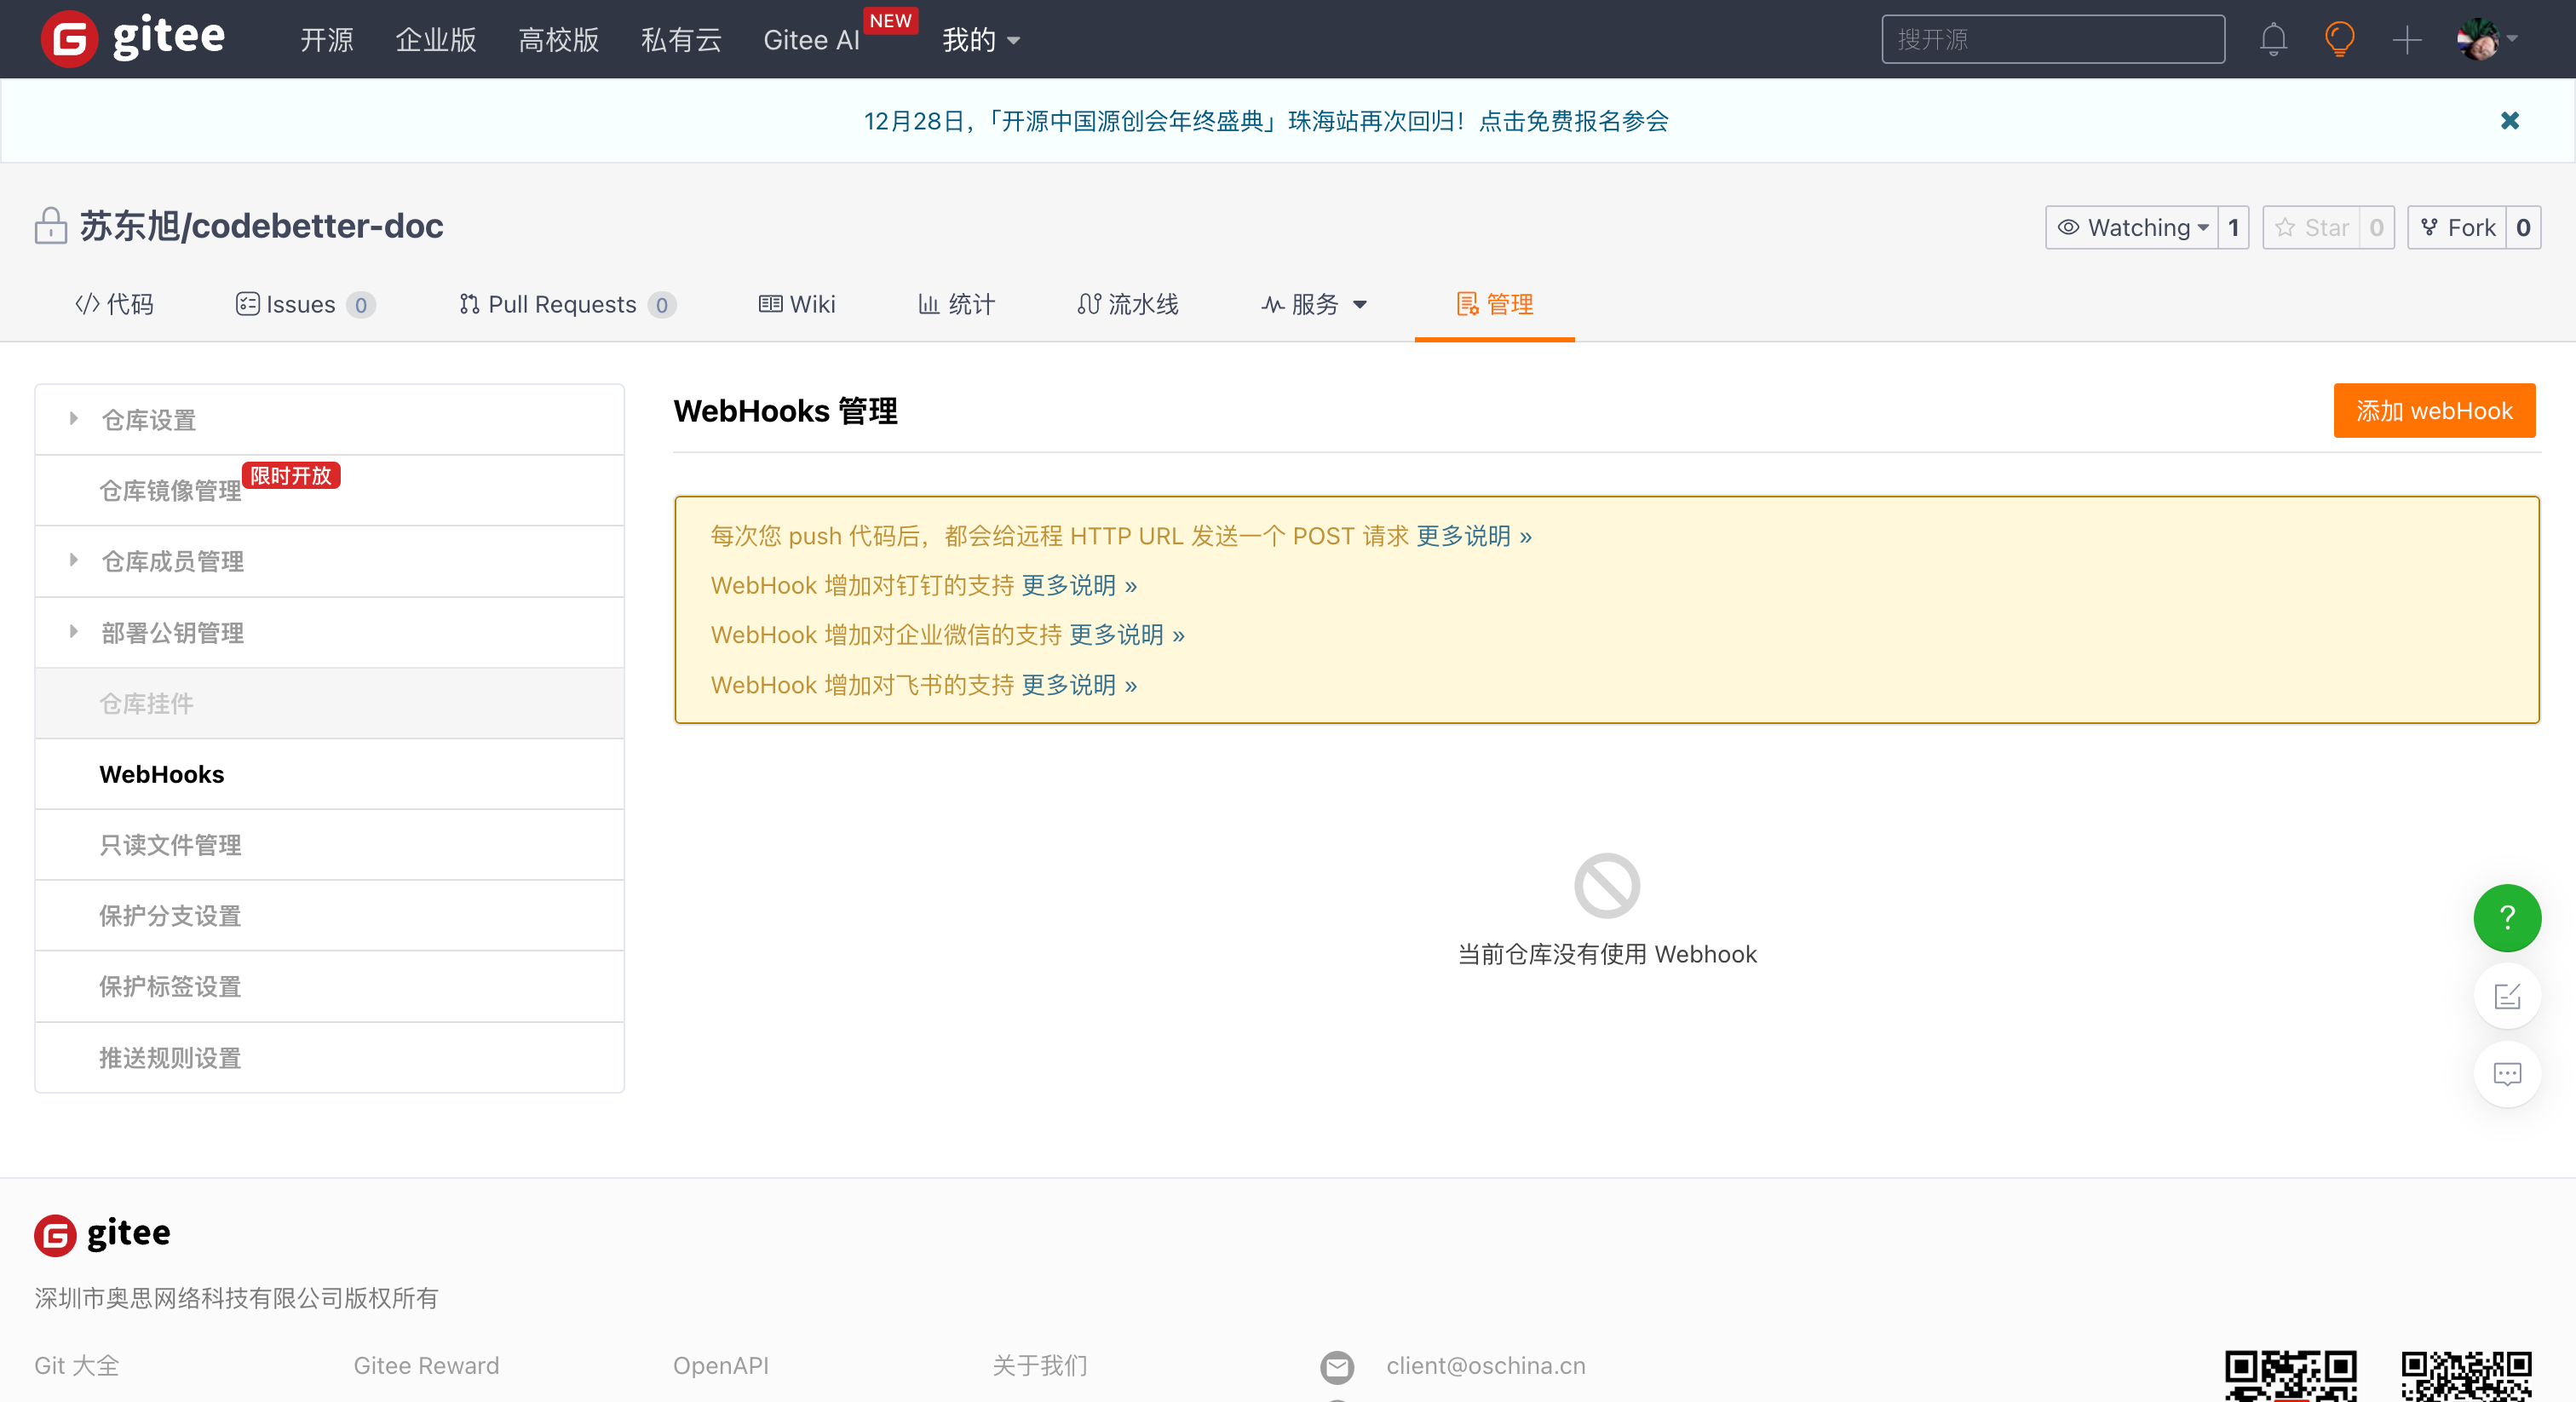Click 更多说明 link for 企业微信 support
The image size is (2576, 1402).
pos(1126,635)
